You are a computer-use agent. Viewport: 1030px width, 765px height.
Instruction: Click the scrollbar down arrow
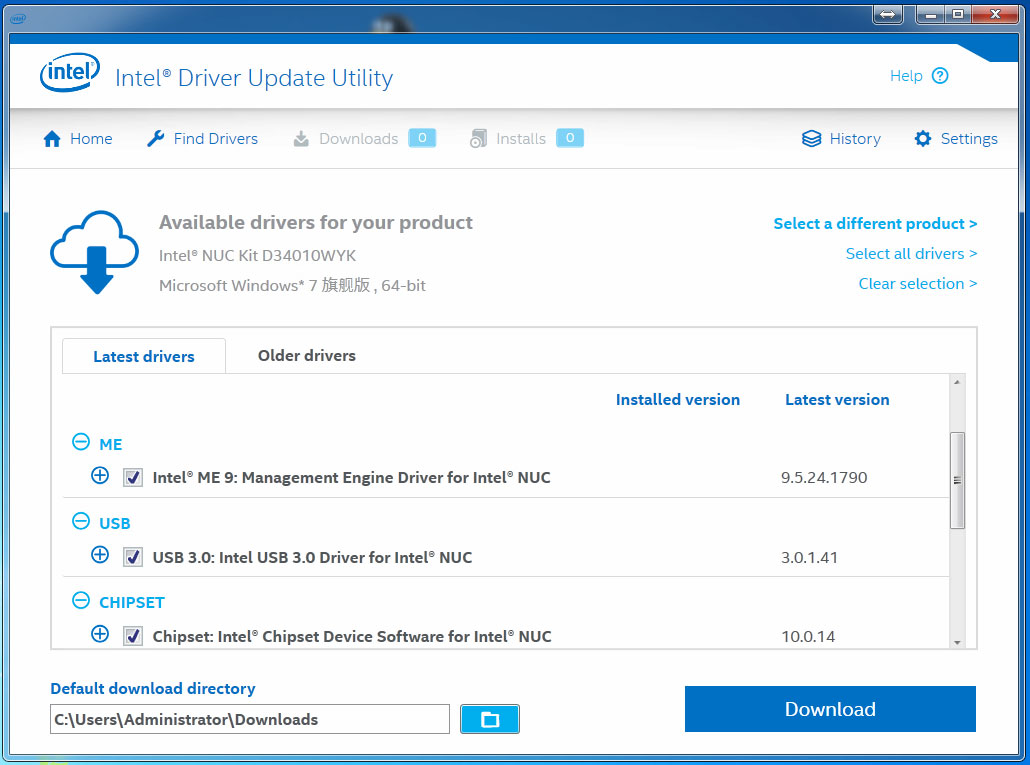(957, 642)
